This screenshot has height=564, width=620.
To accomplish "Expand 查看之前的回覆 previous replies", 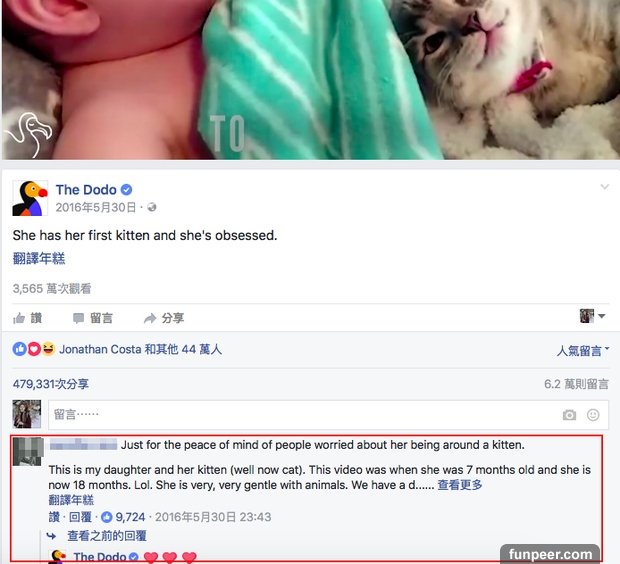I will 107,536.
